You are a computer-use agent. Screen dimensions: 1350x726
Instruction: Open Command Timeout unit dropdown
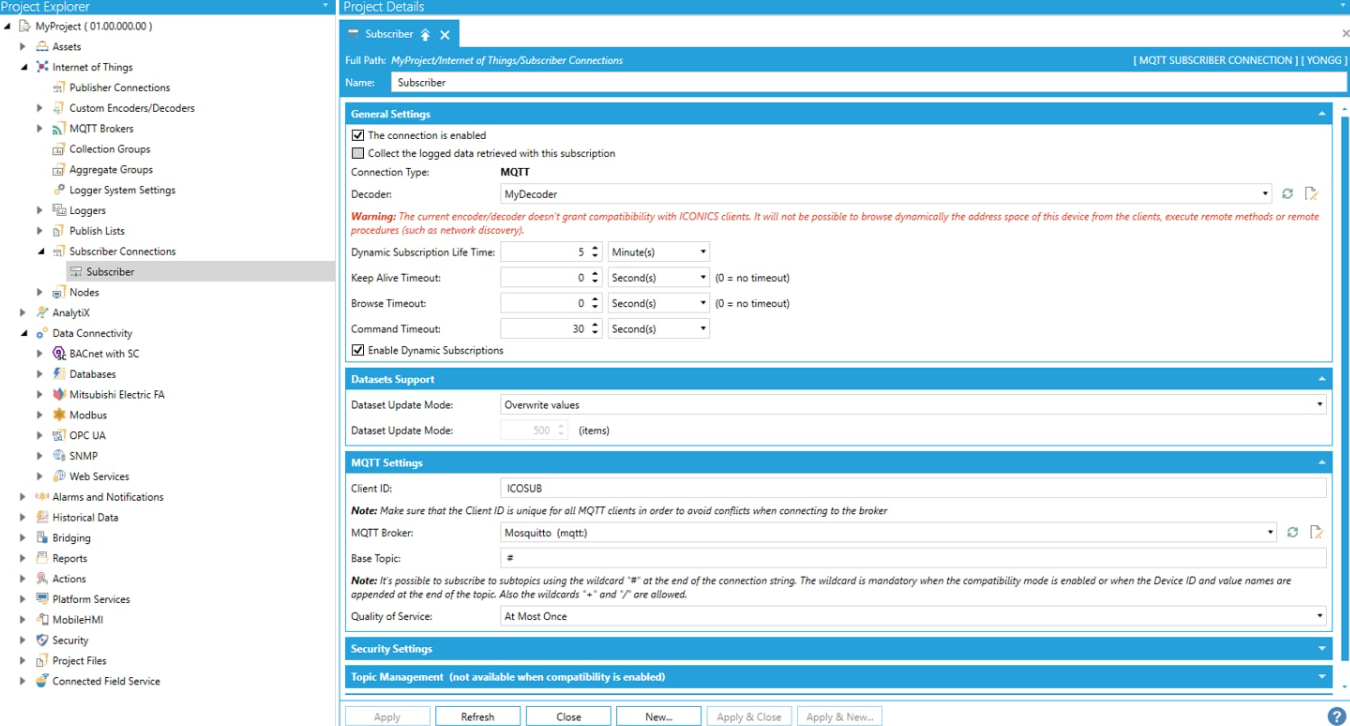(x=703, y=329)
